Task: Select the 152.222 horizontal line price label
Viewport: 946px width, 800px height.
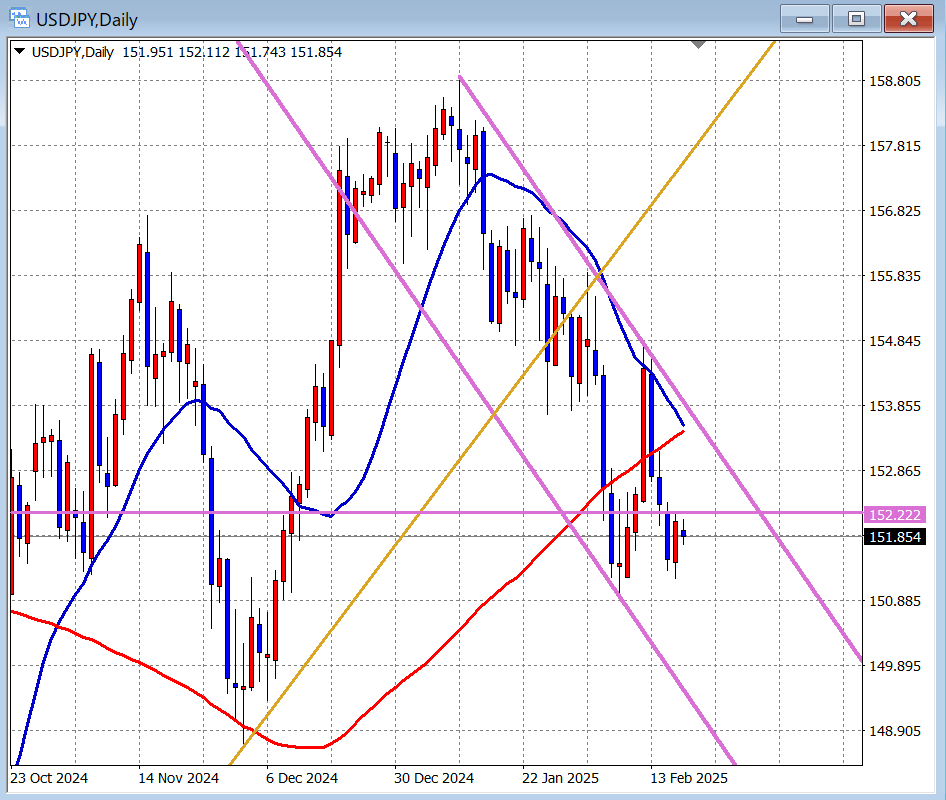Action: coord(895,514)
